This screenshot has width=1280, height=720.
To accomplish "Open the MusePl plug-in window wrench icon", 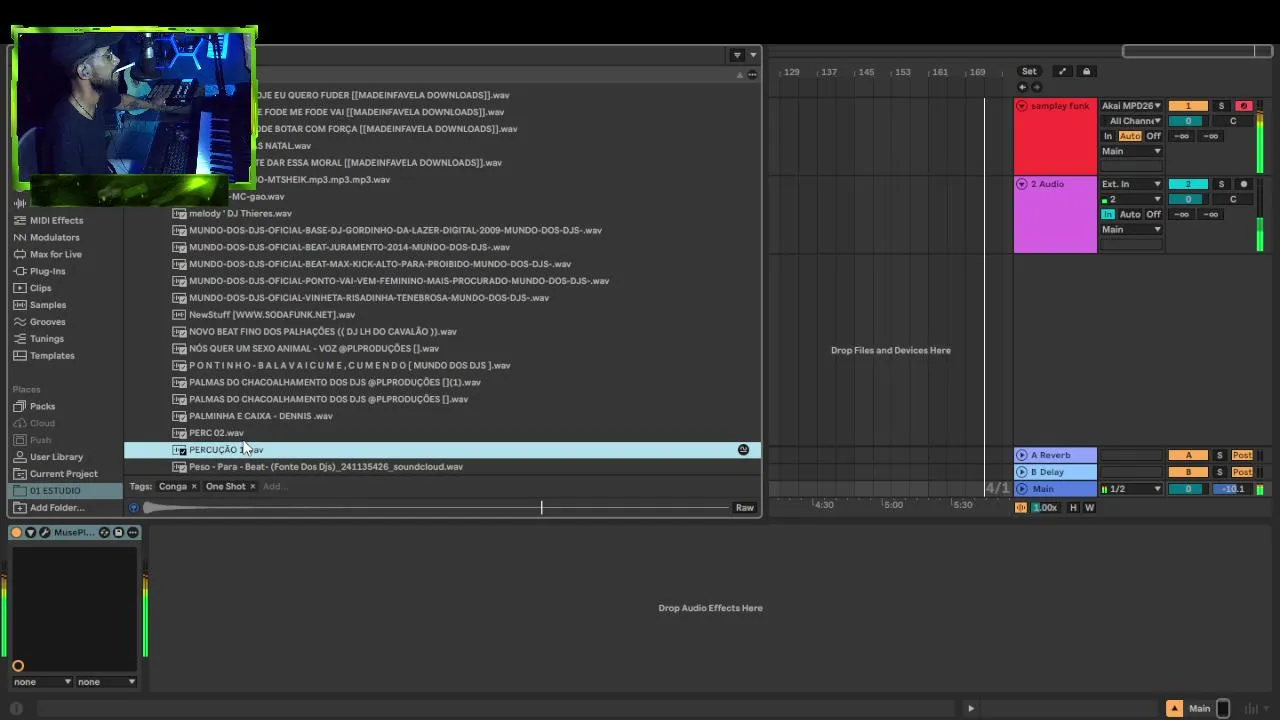I will 43,533.
